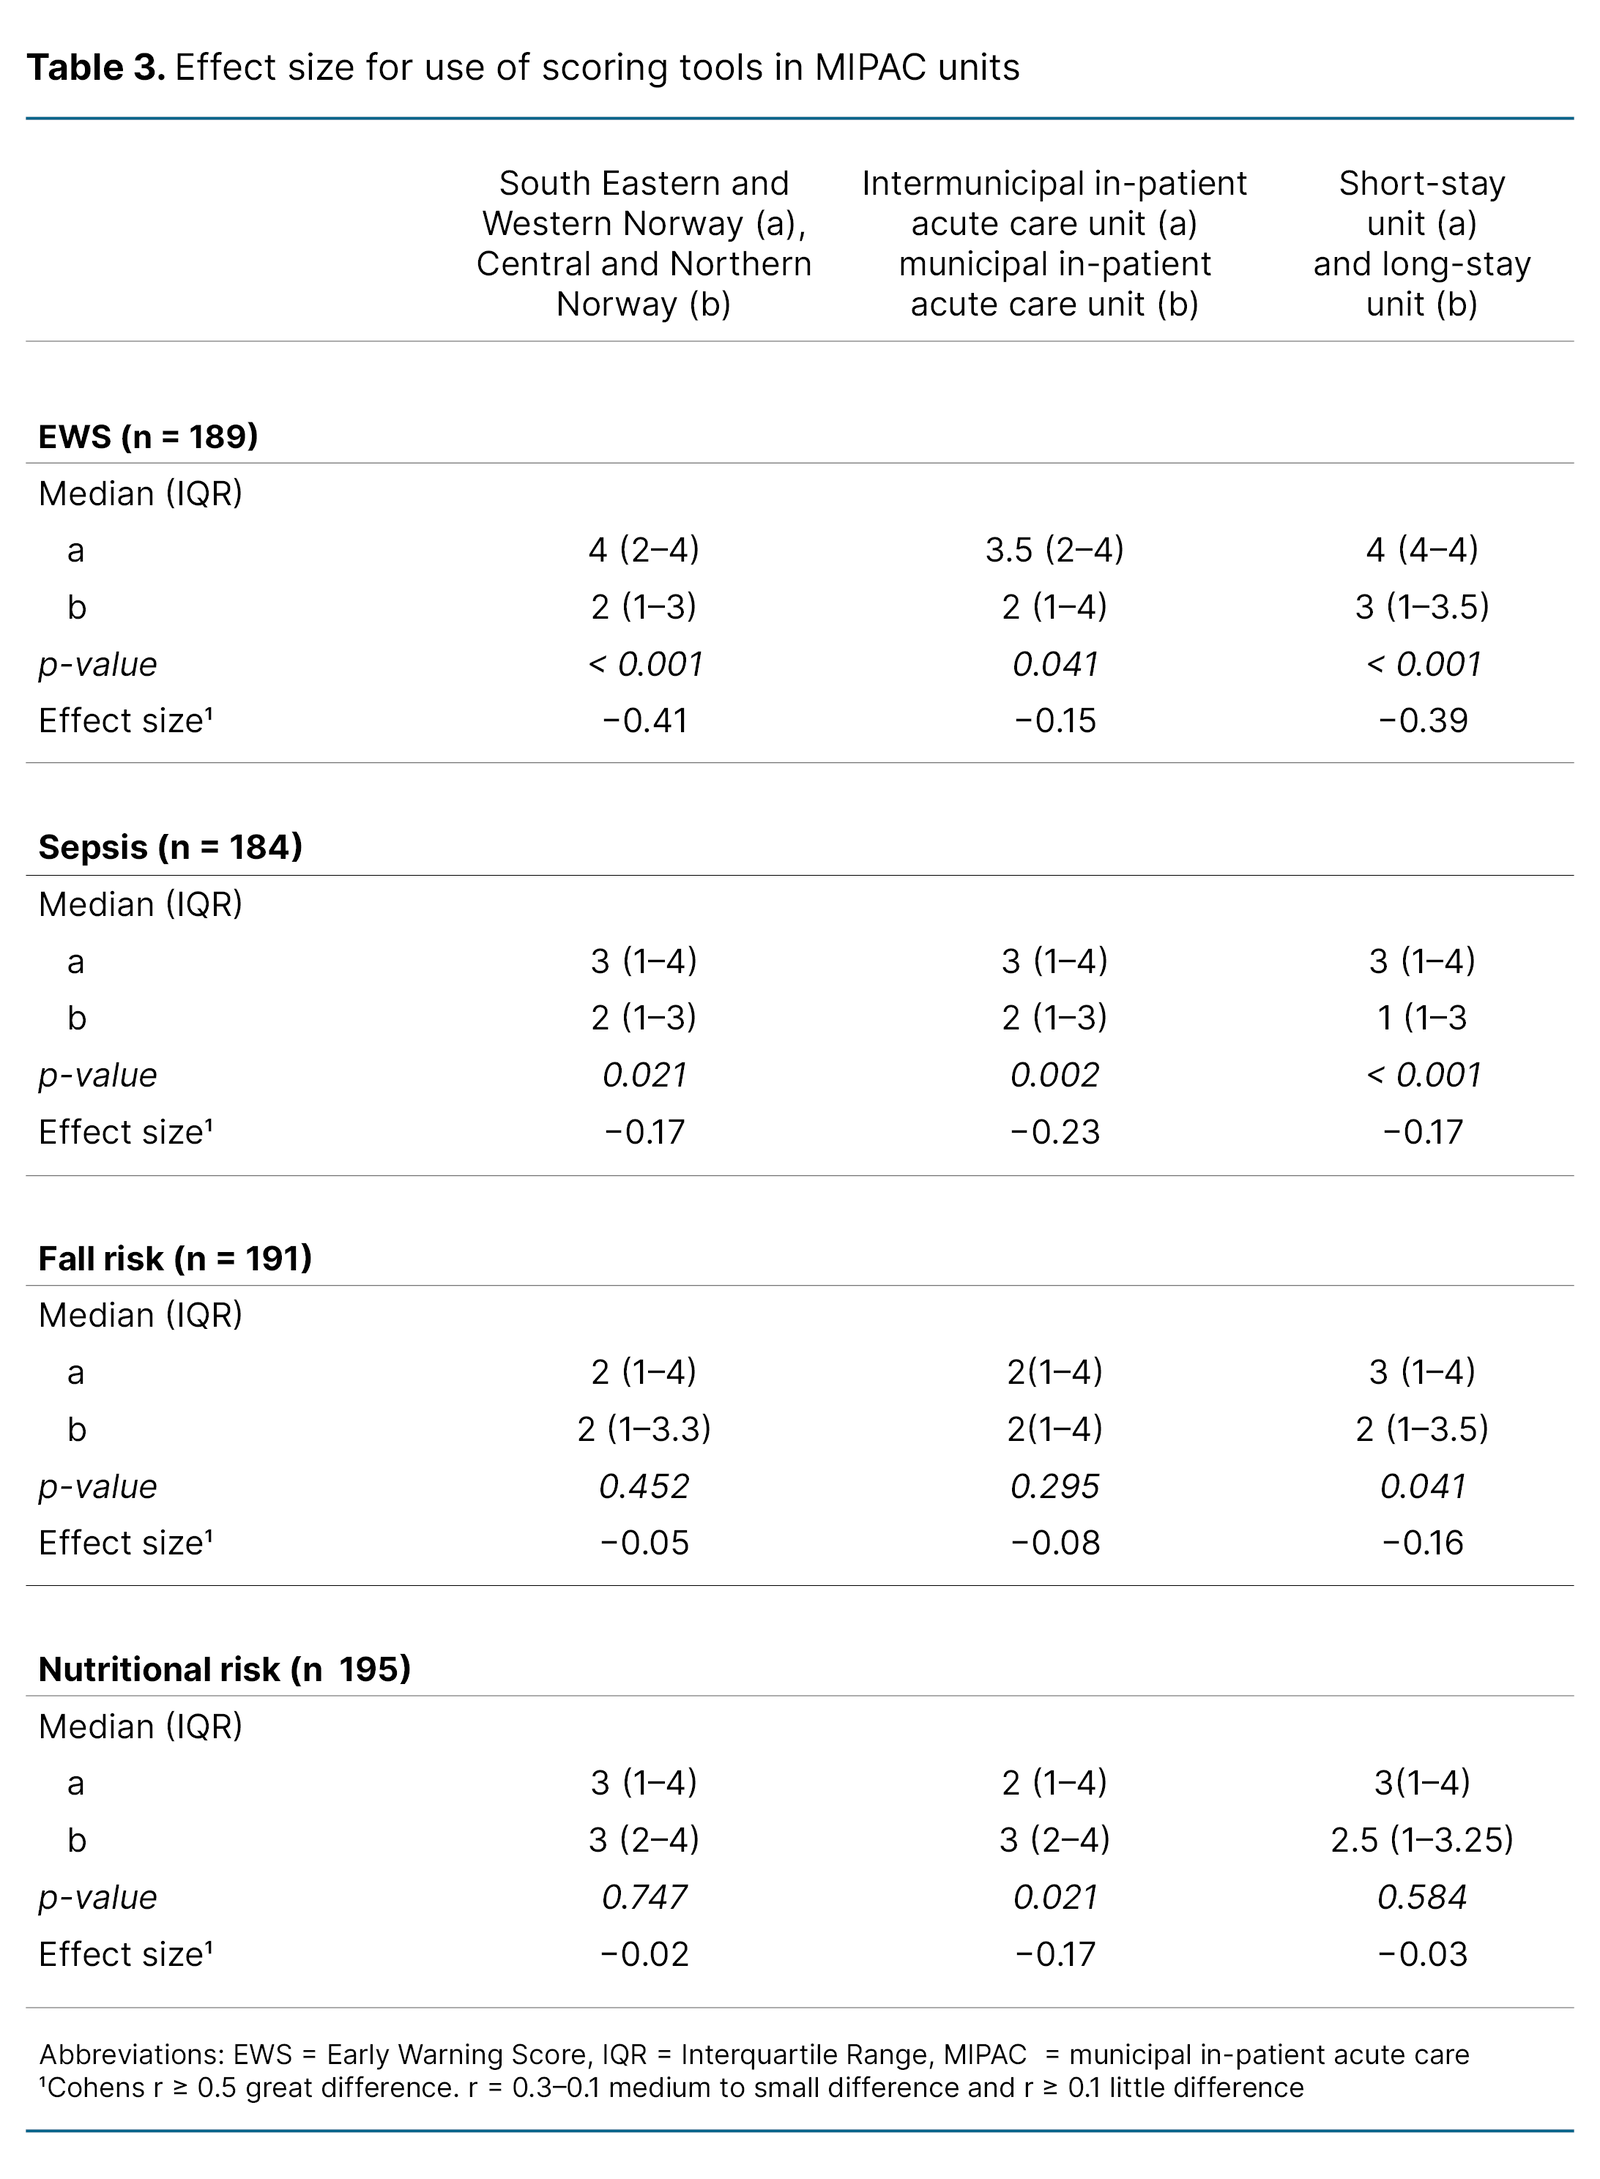Click the −0.23 effect size value

(1054, 1132)
